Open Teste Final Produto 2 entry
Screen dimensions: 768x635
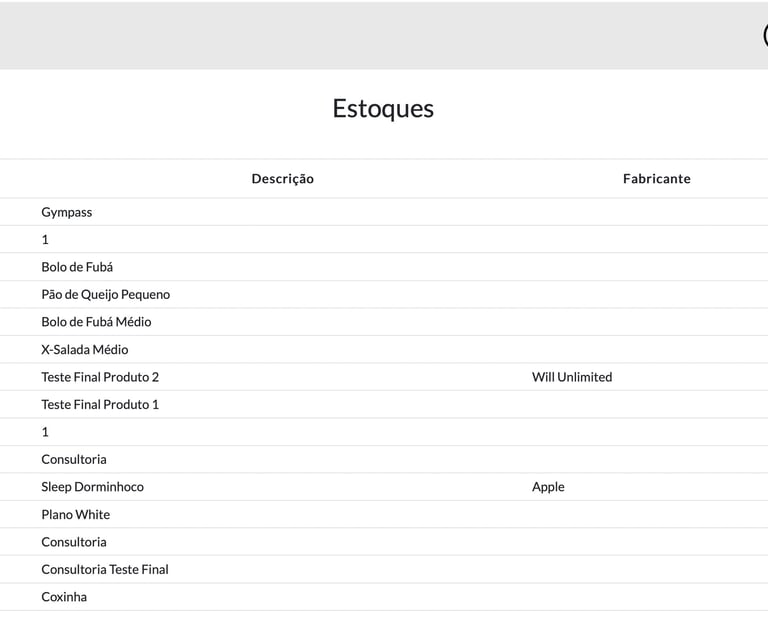point(100,377)
